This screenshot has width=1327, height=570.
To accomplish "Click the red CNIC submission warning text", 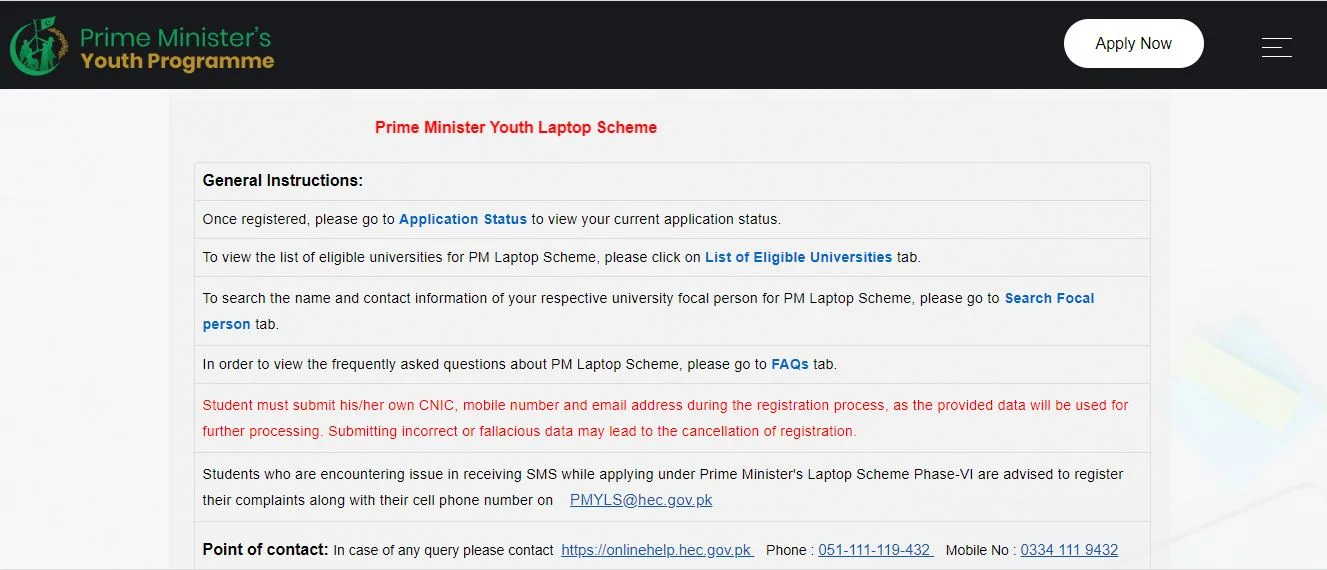I will [x=665, y=418].
